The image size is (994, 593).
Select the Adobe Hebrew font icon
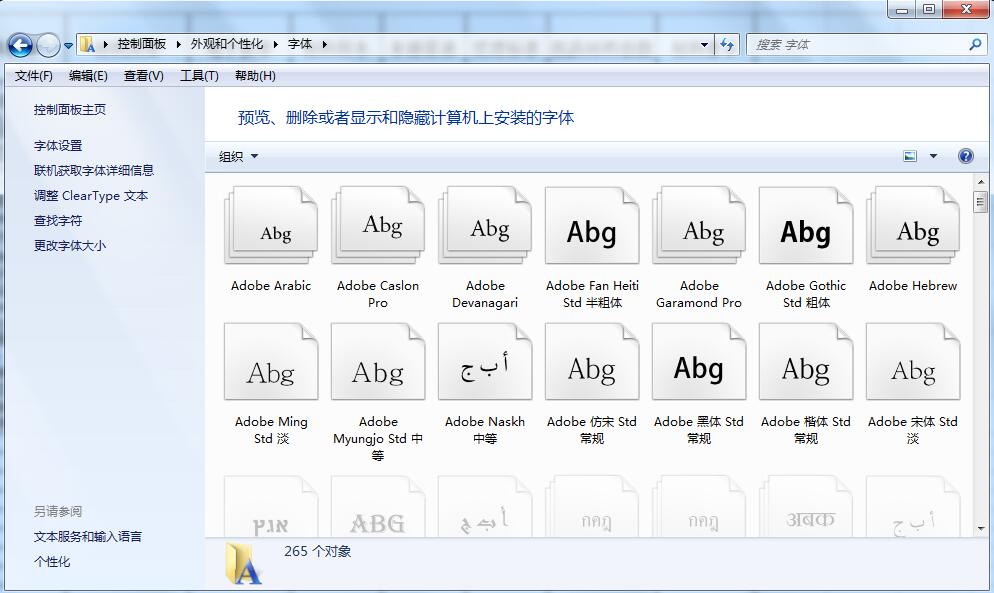pos(913,225)
